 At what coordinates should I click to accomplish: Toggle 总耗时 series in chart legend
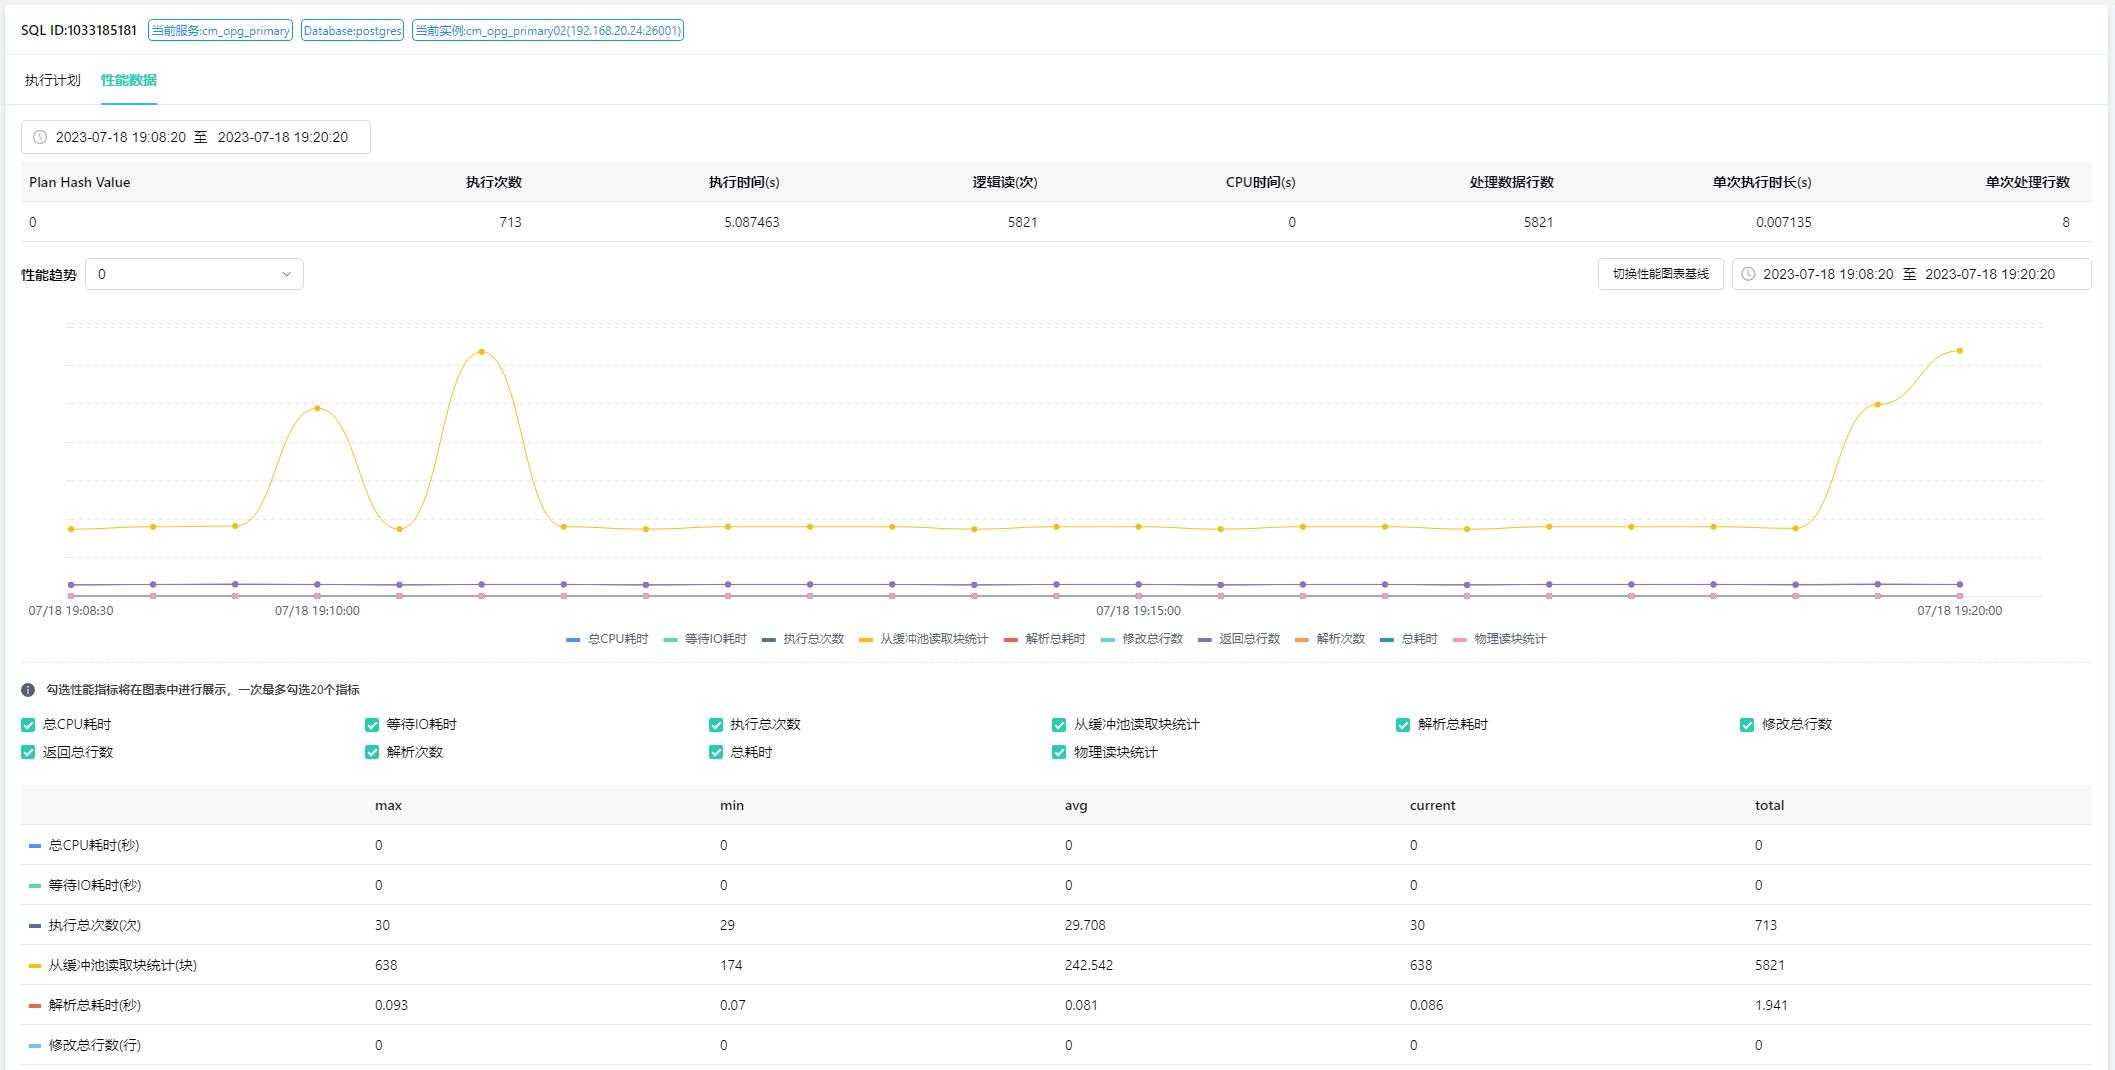click(x=1409, y=639)
